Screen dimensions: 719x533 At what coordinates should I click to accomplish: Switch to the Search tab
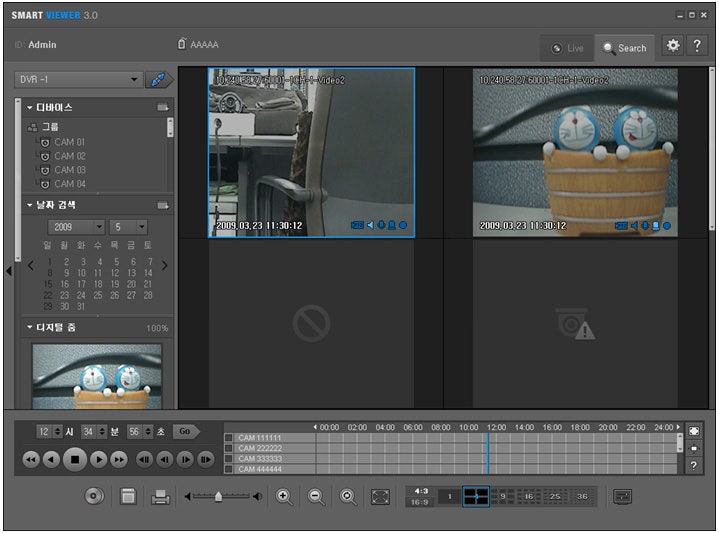pyautogui.click(x=624, y=48)
